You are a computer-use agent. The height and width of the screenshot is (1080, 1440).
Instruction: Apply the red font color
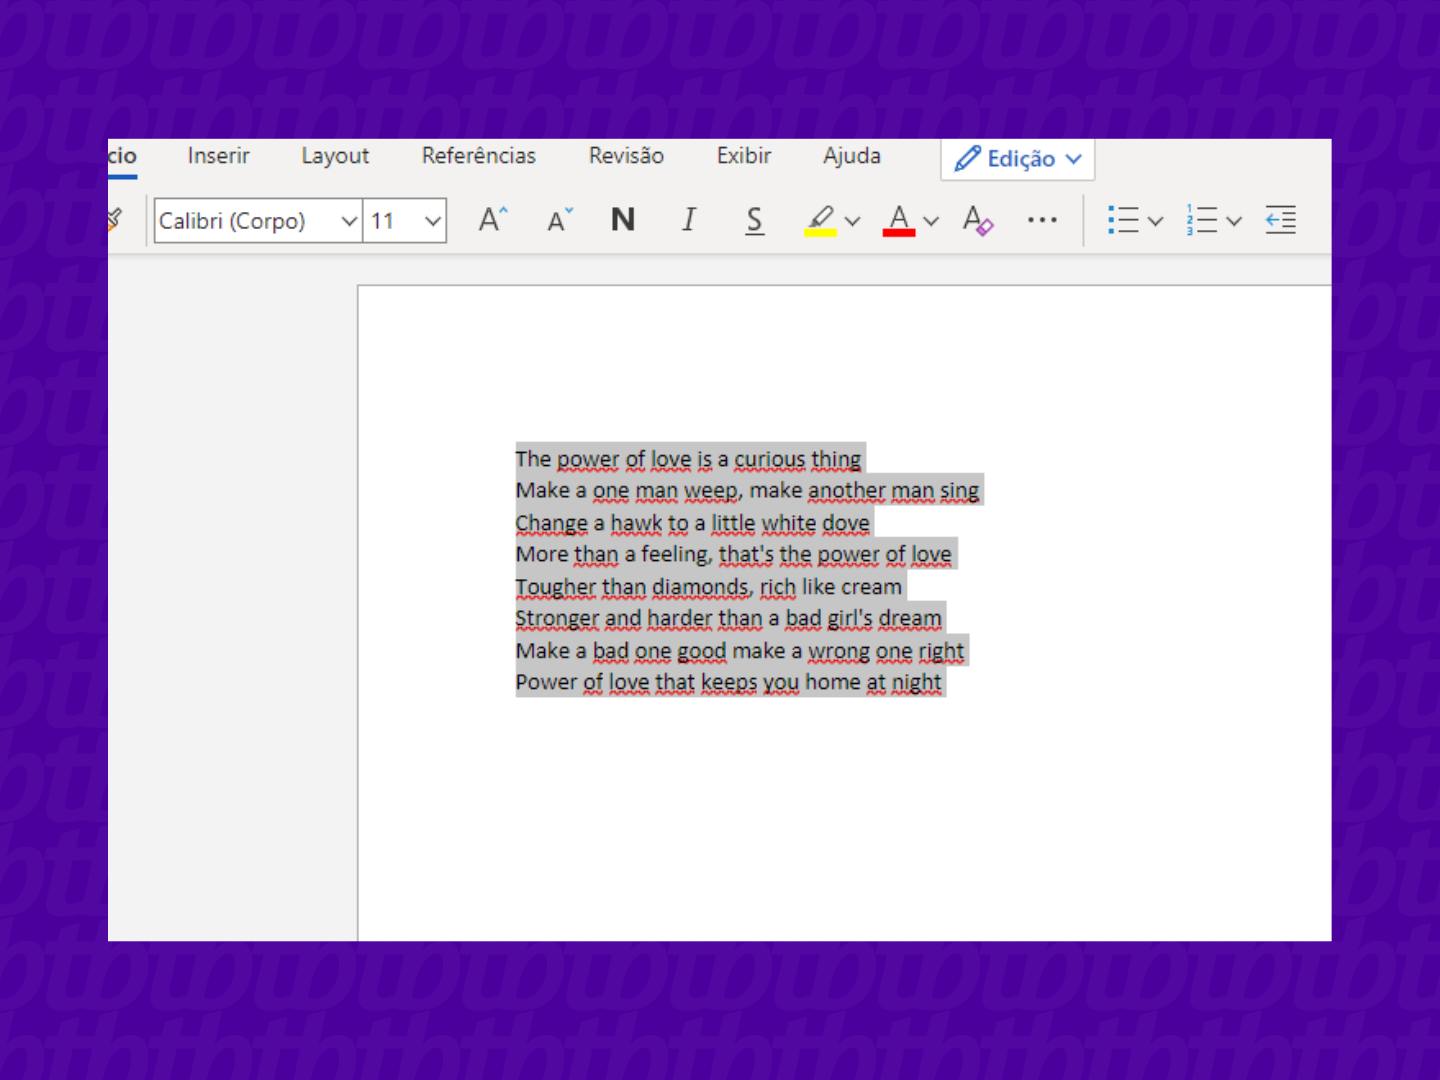[899, 220]
